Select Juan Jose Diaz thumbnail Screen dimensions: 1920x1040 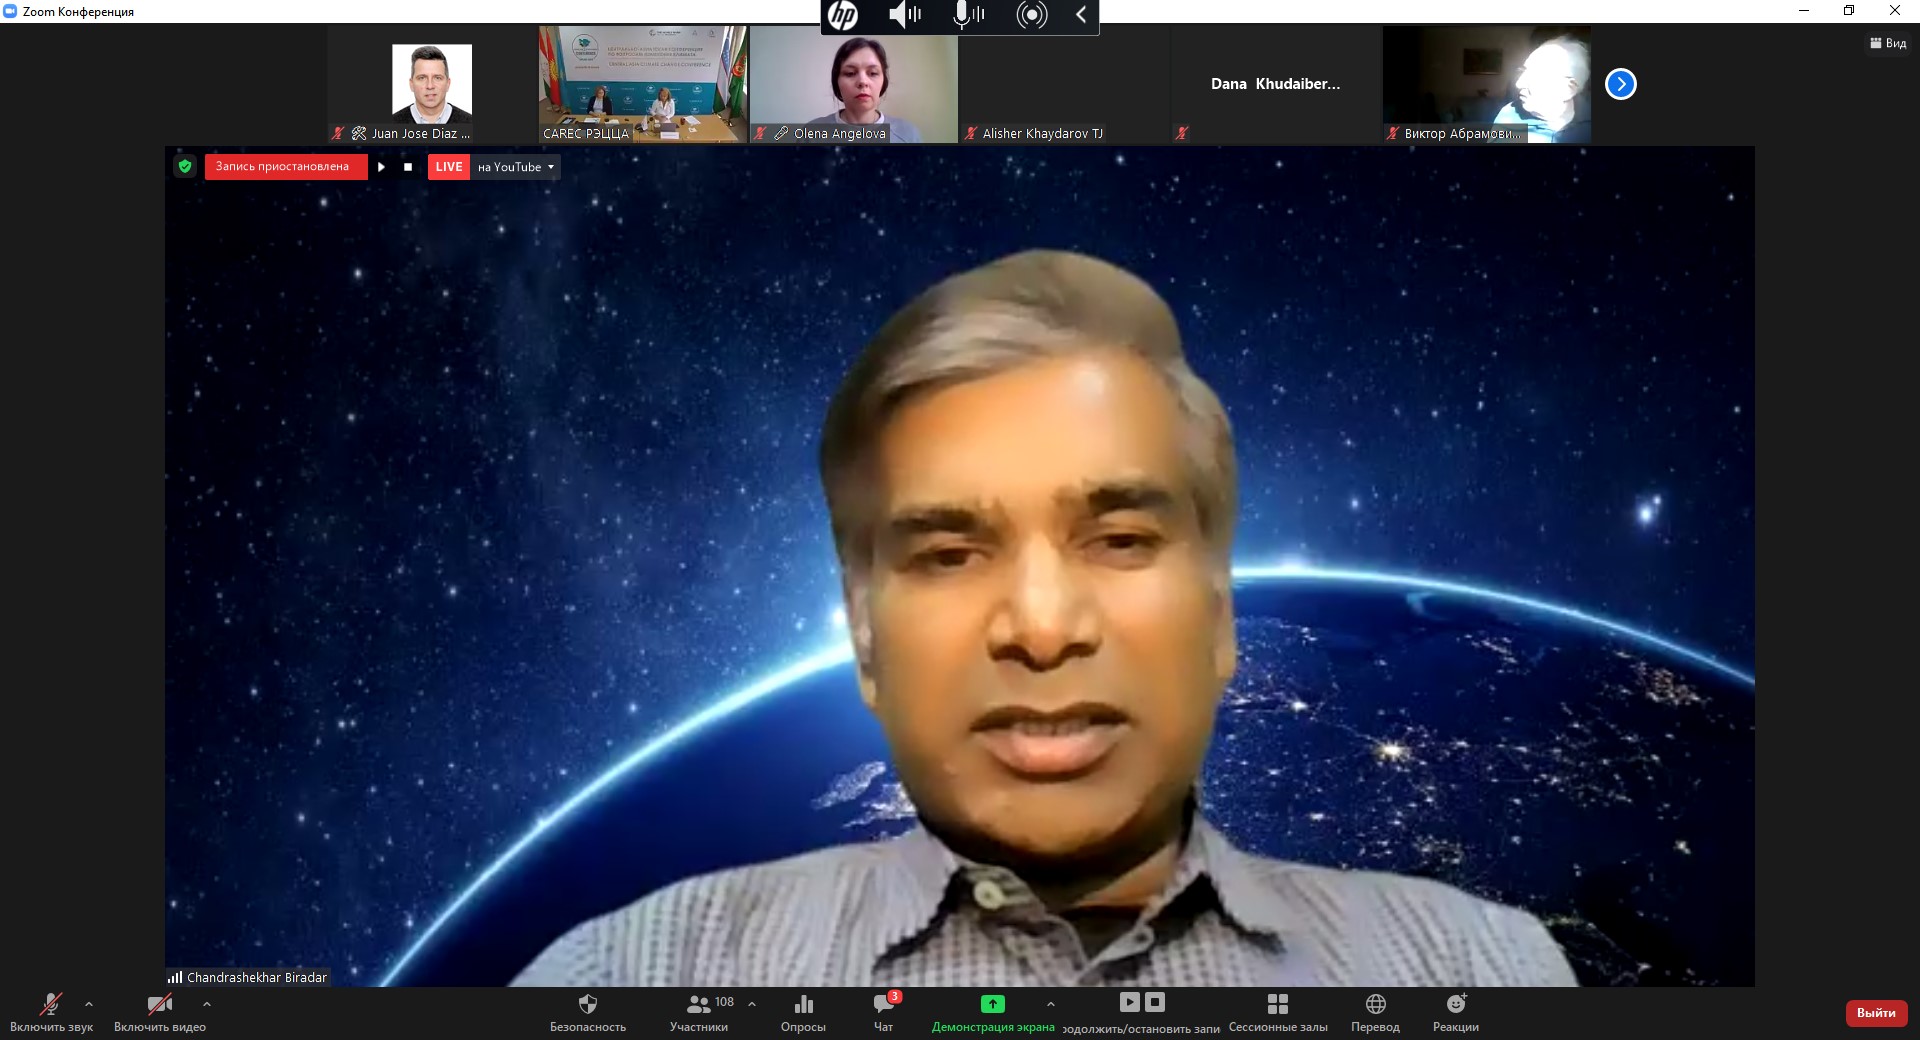pyautogui.click(x=432, y=84)
